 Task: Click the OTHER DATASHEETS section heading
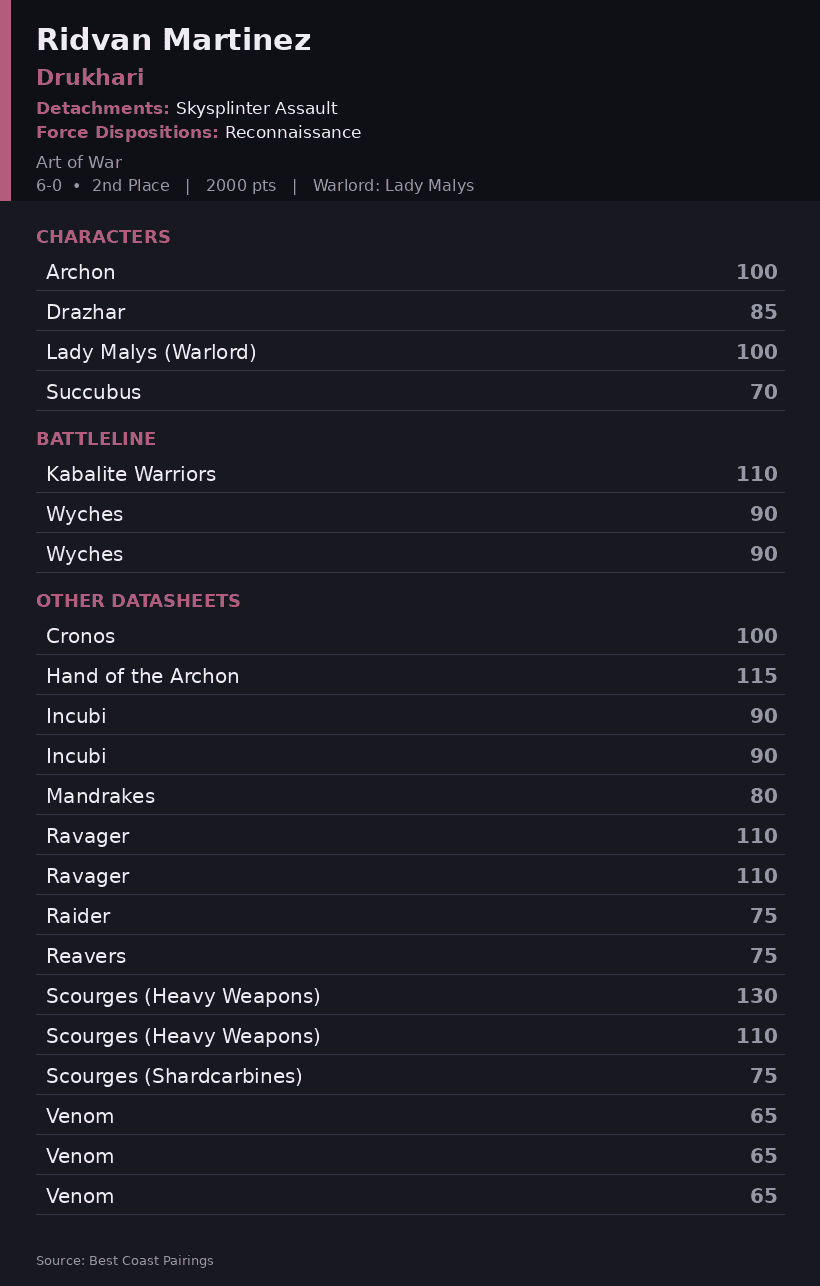point(138,601)
